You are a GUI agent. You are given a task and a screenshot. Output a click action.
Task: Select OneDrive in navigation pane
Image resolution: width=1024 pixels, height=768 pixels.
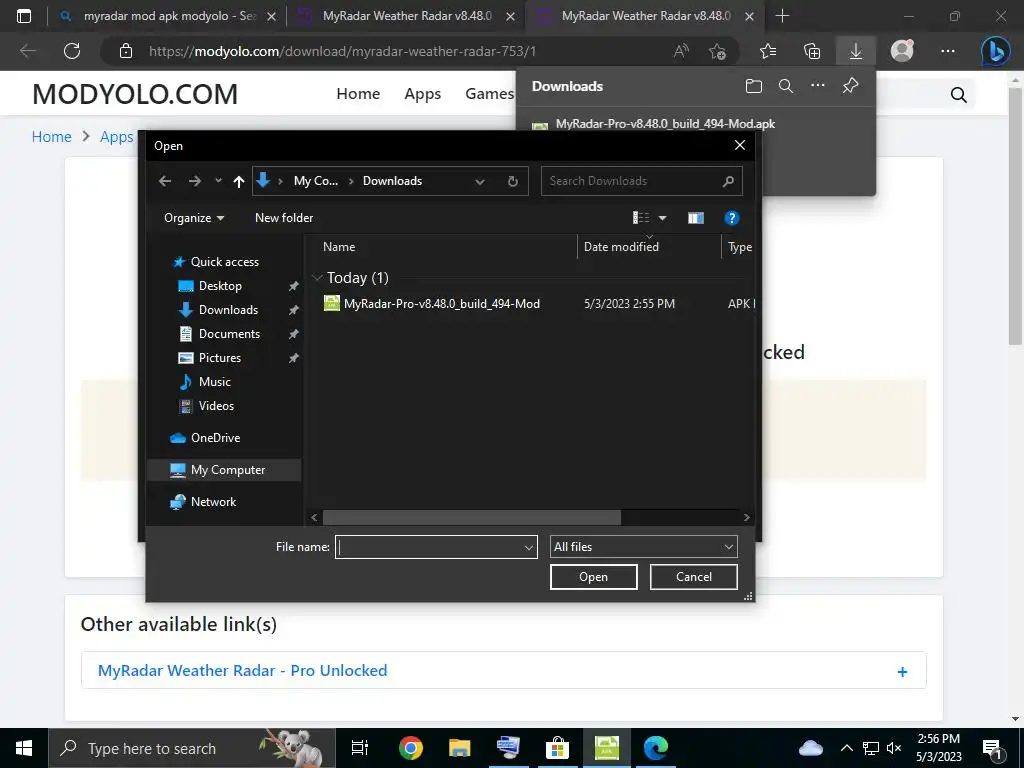pos(216,438)
